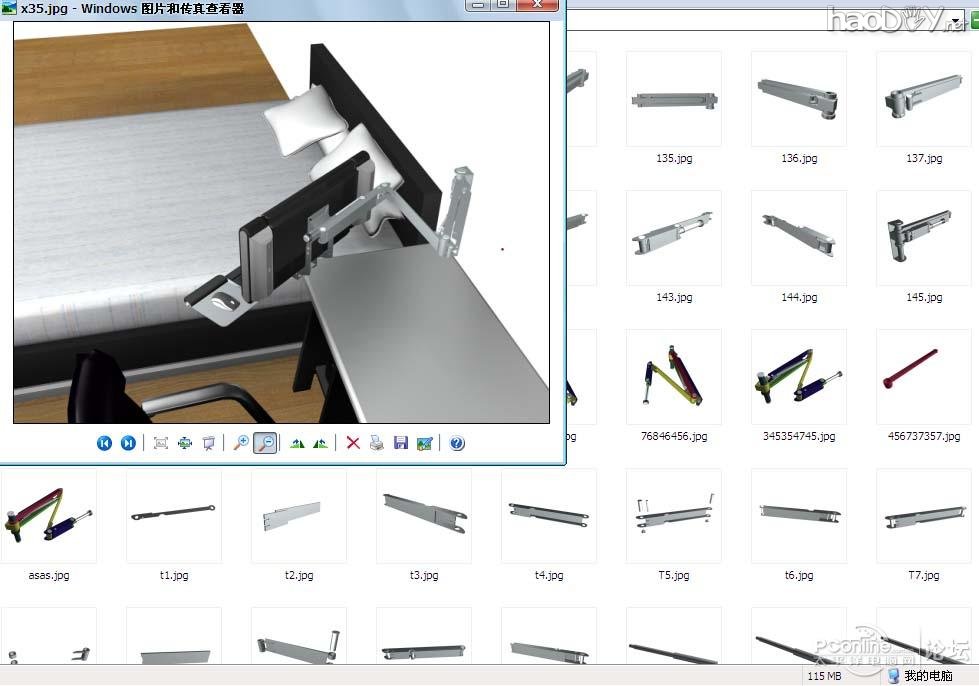Rotate image clockwise
Screen dimensions: 979x686
(297, 443)
